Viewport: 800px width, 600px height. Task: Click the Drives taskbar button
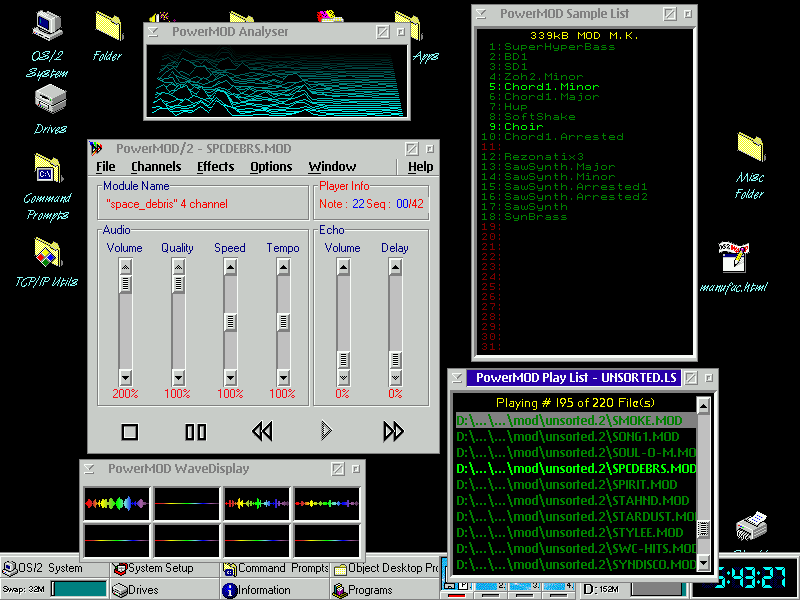coord(164,590)
